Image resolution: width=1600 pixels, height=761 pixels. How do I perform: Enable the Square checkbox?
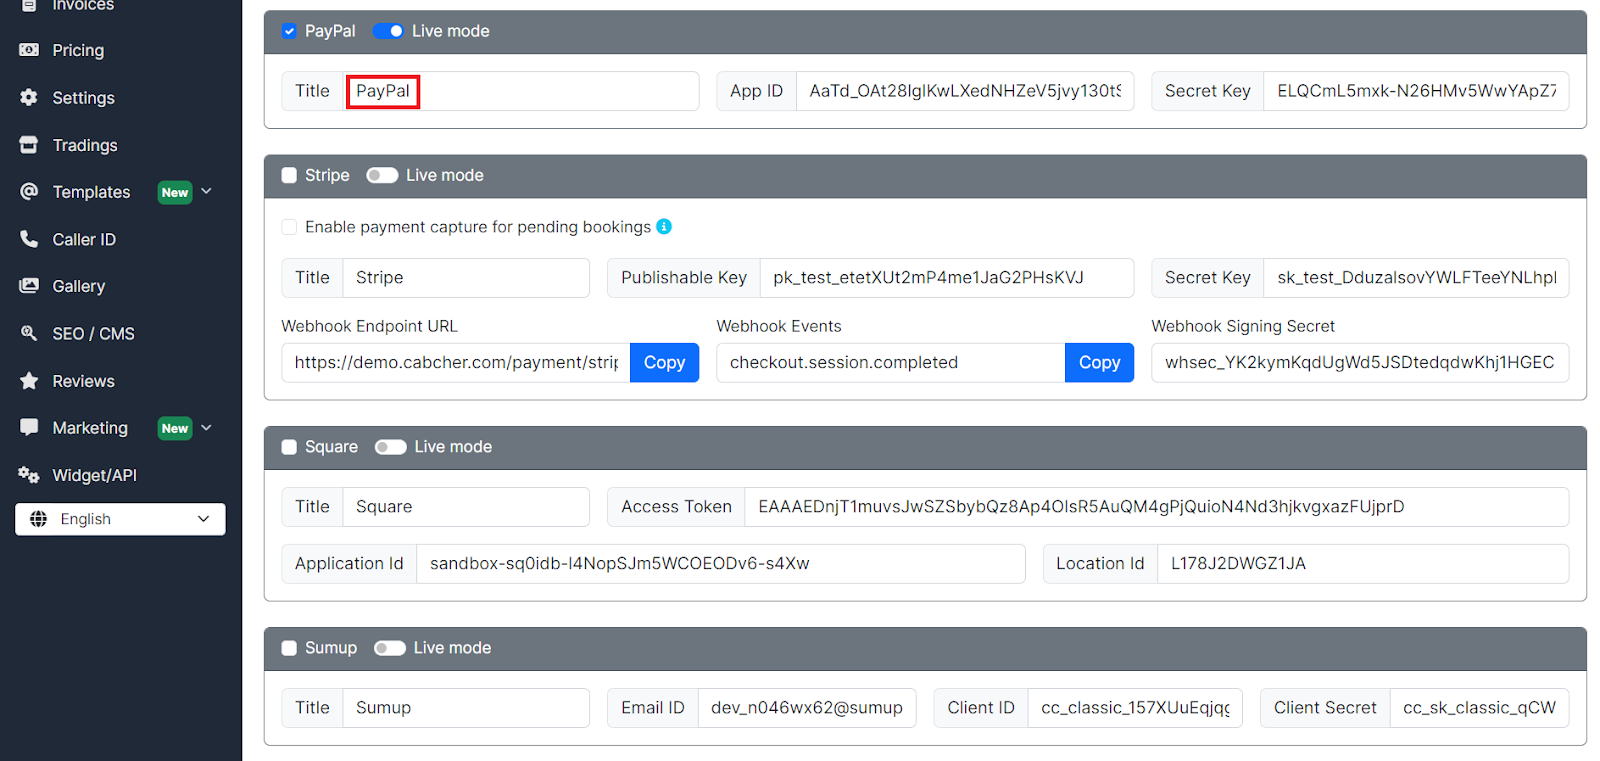[x=289, y=447]
